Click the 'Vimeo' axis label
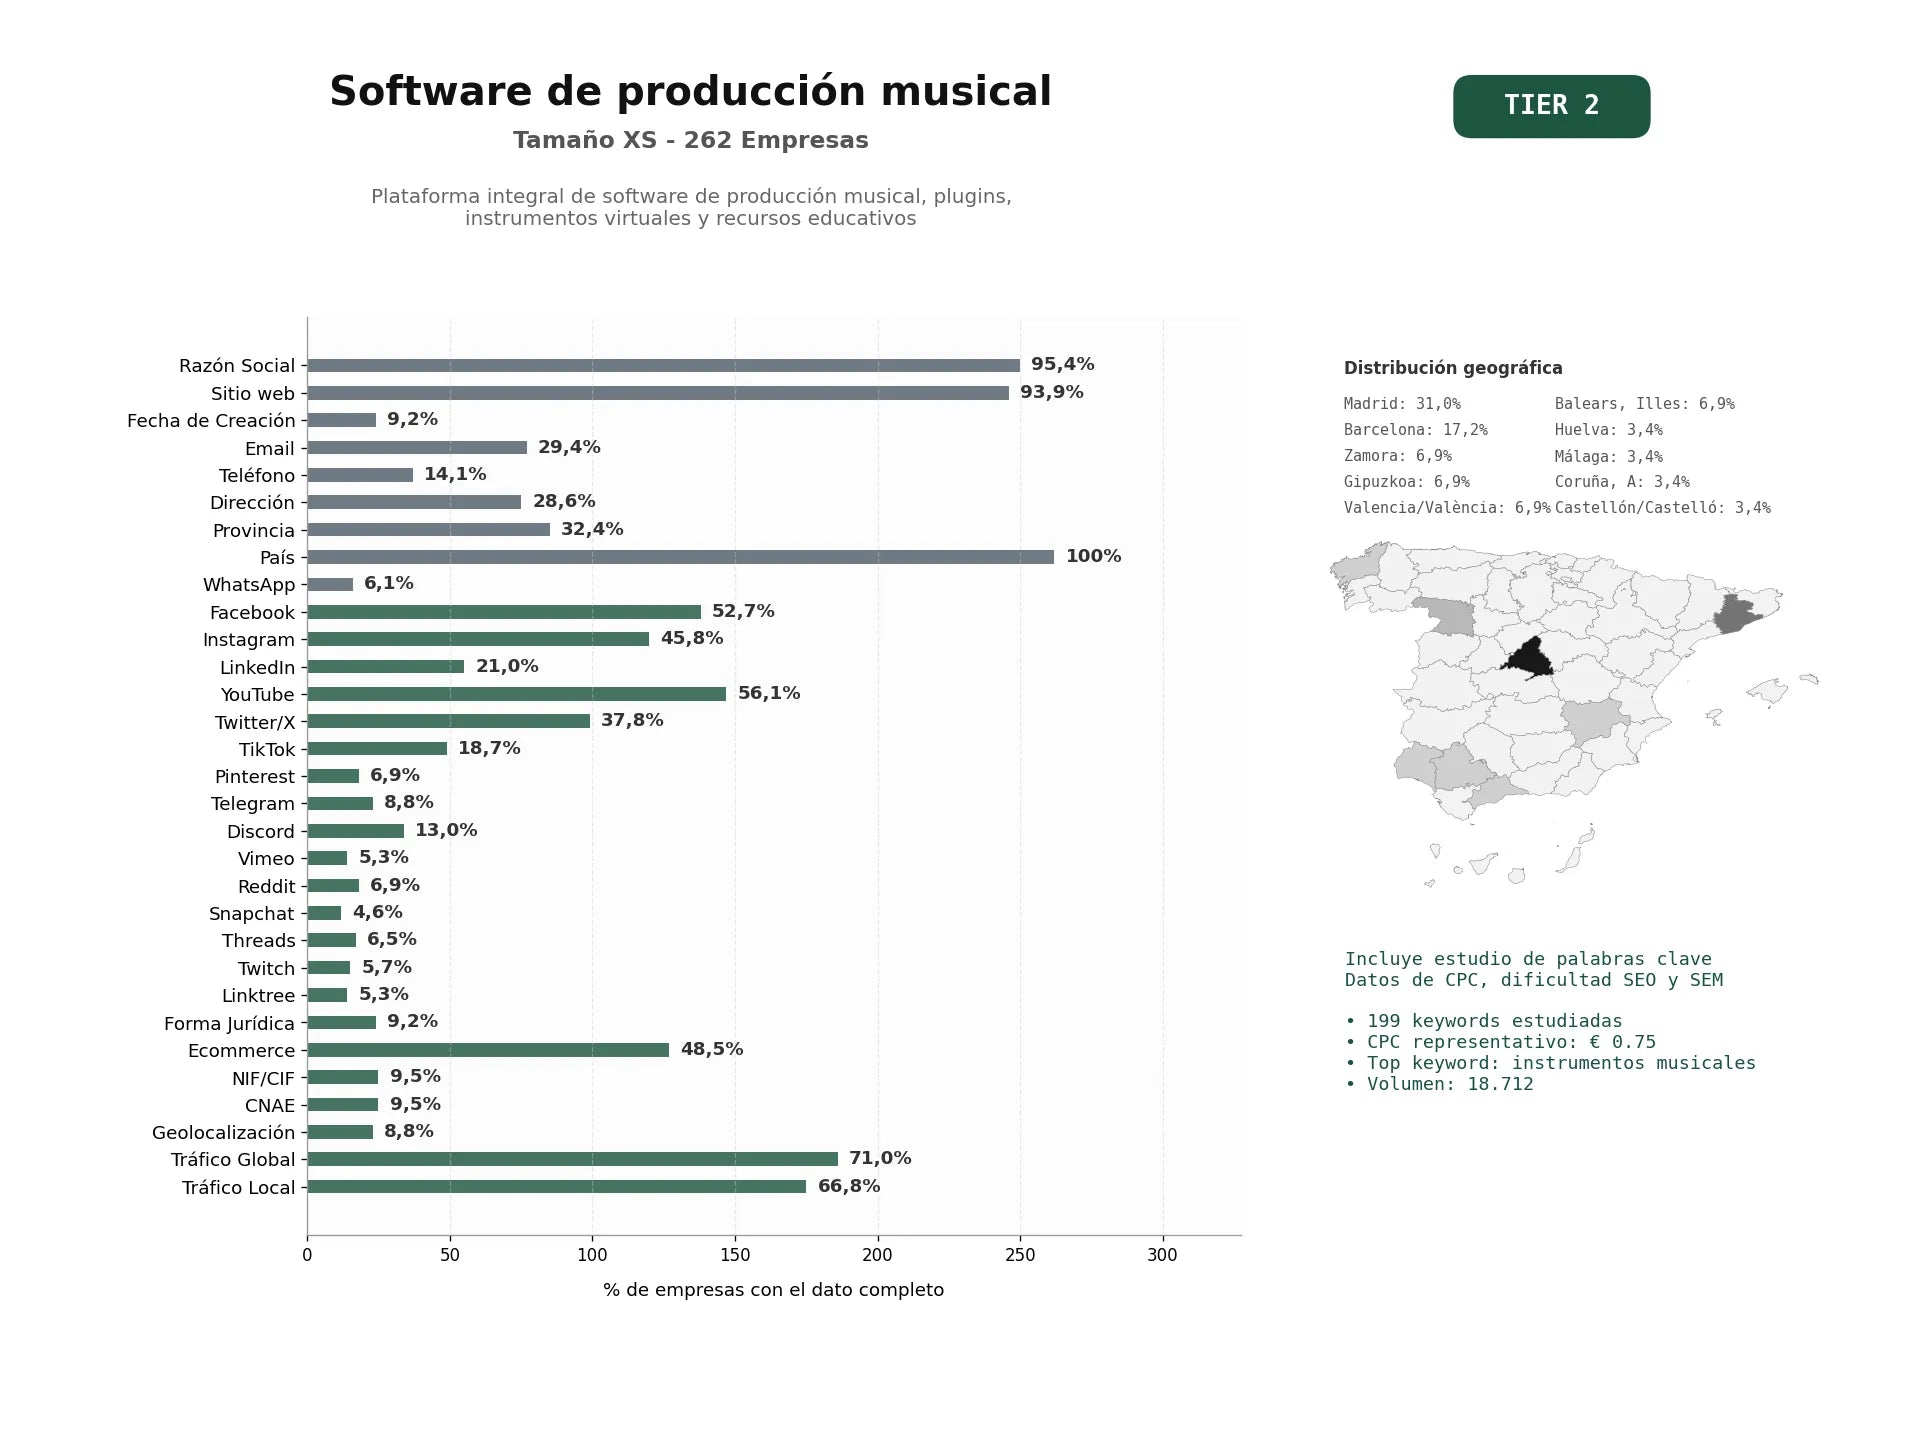1920x1440 pixels. pos(266,859)
